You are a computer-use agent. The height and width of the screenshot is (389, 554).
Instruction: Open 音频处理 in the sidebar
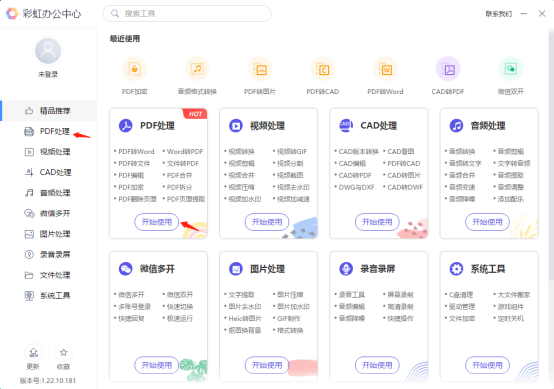48,193
